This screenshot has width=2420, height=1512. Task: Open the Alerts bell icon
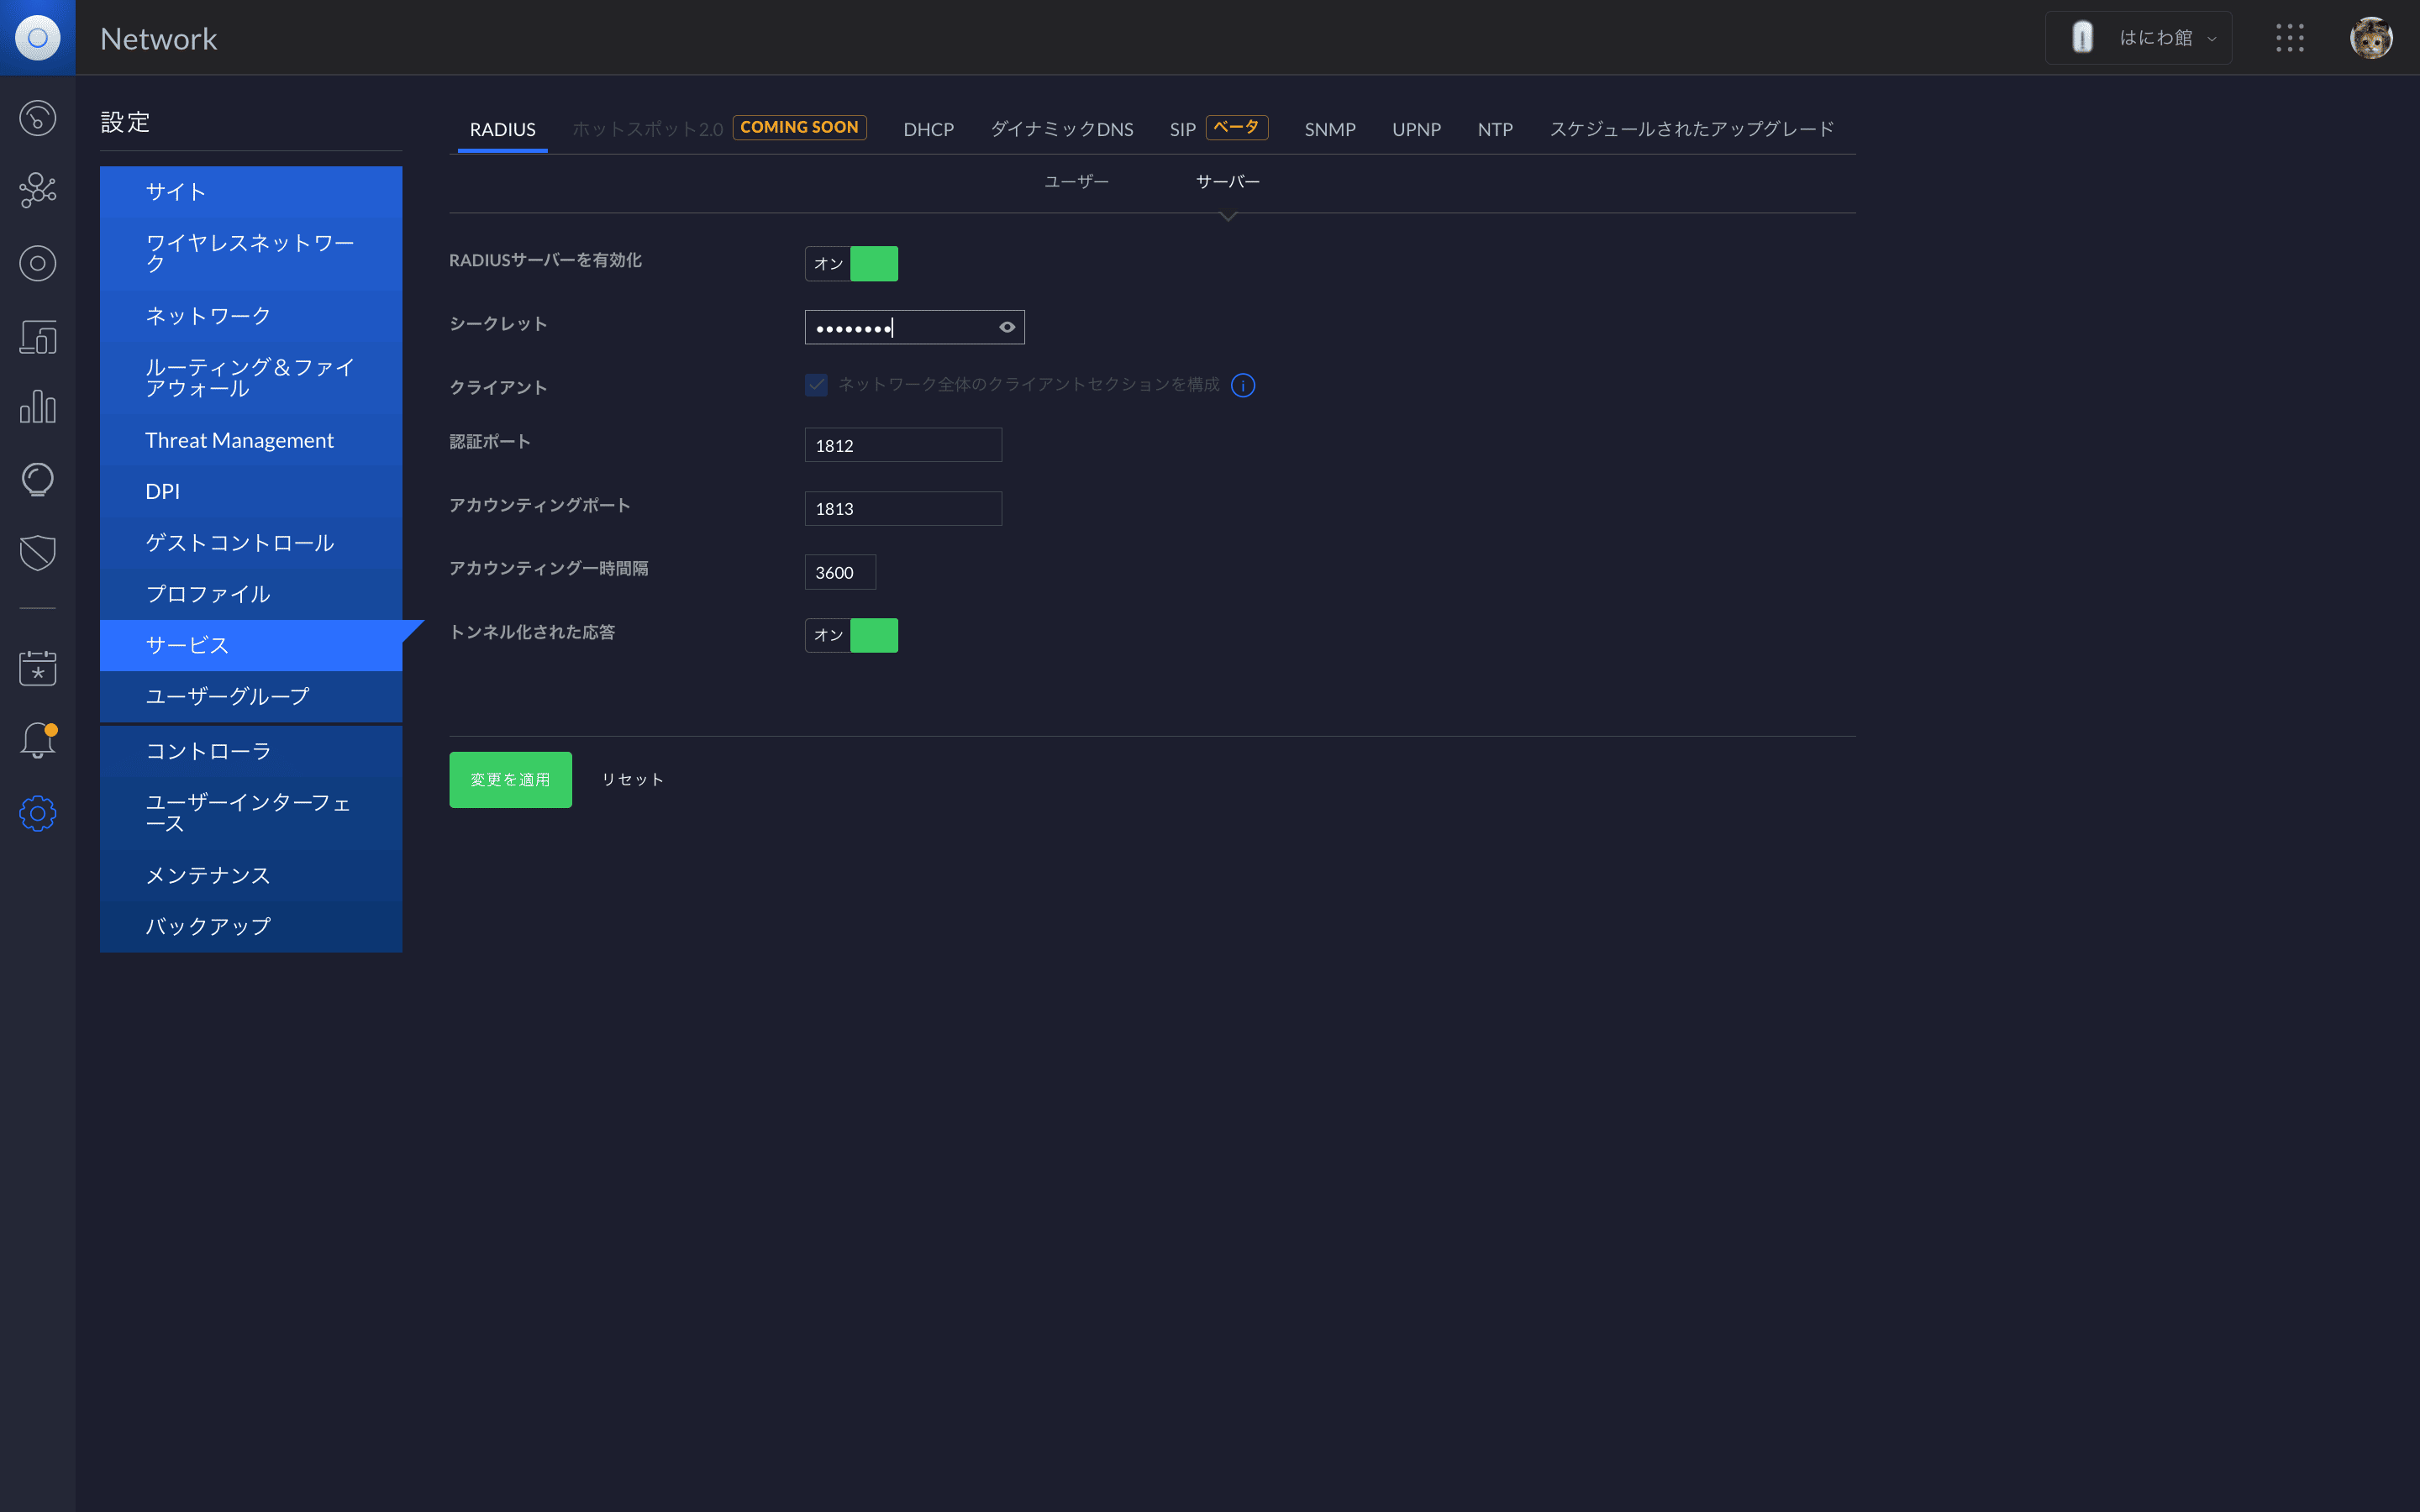coord(37,741)
